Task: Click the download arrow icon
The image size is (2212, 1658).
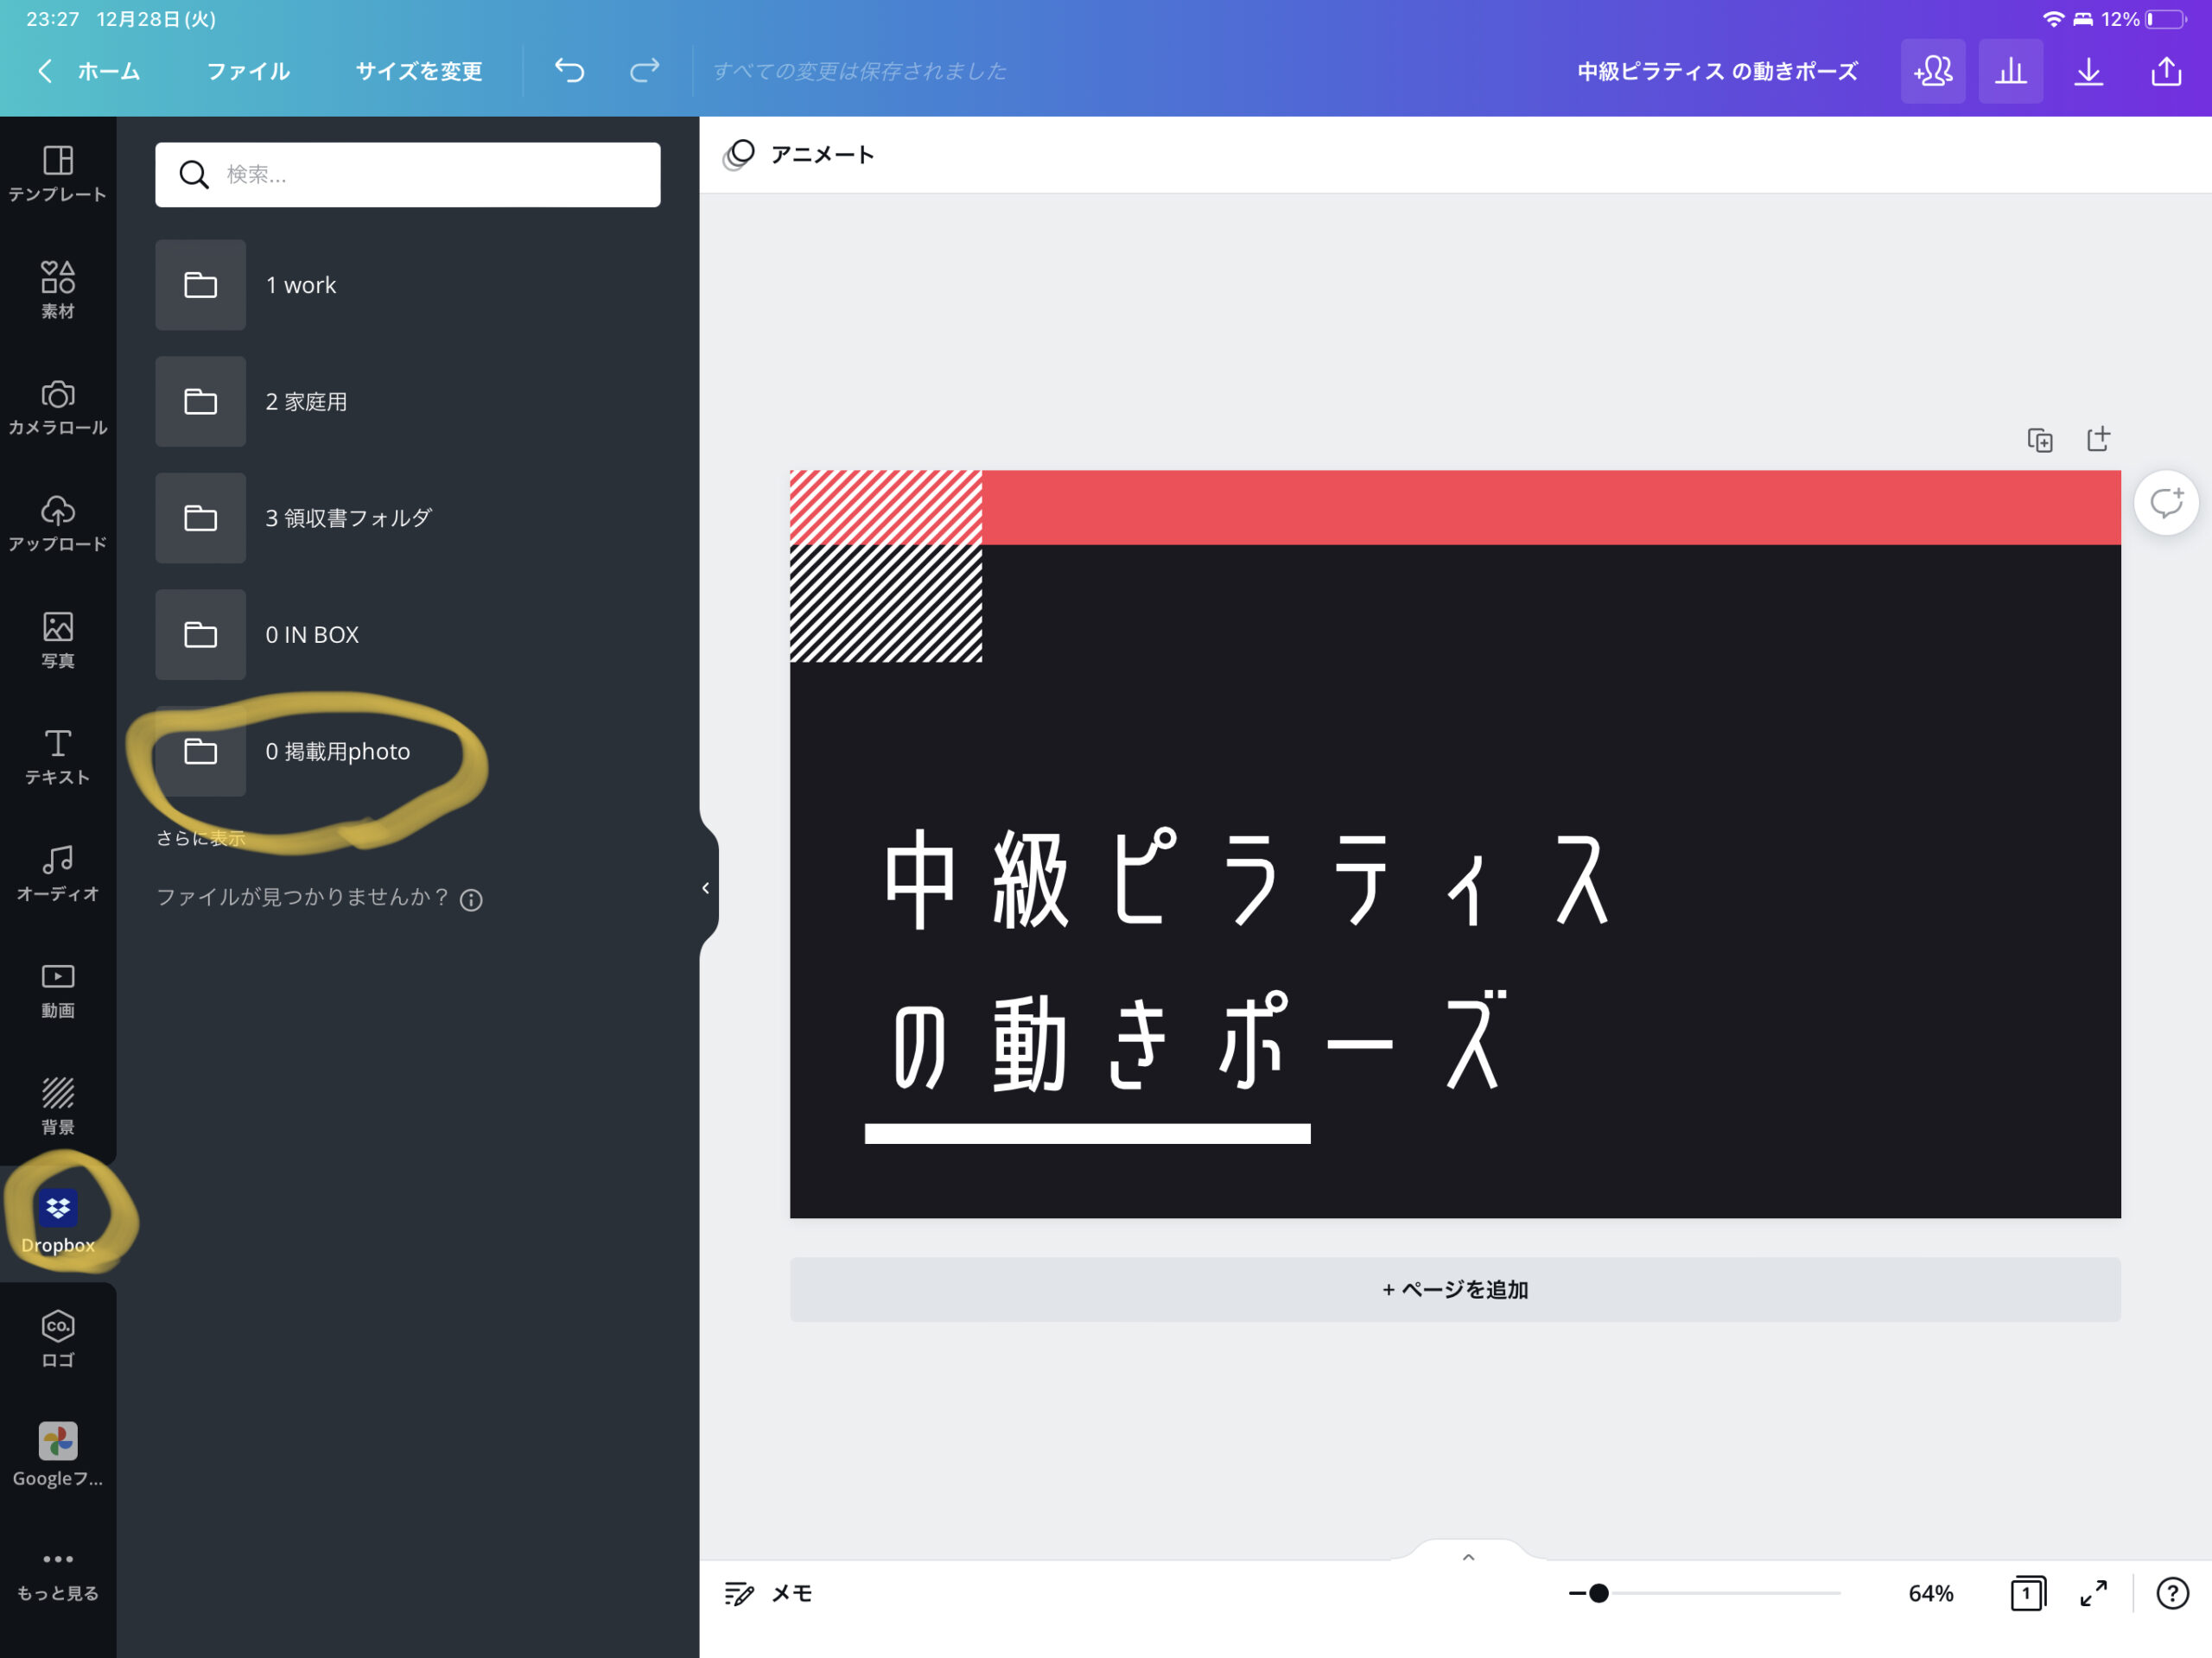Action: pos(2088,71)
